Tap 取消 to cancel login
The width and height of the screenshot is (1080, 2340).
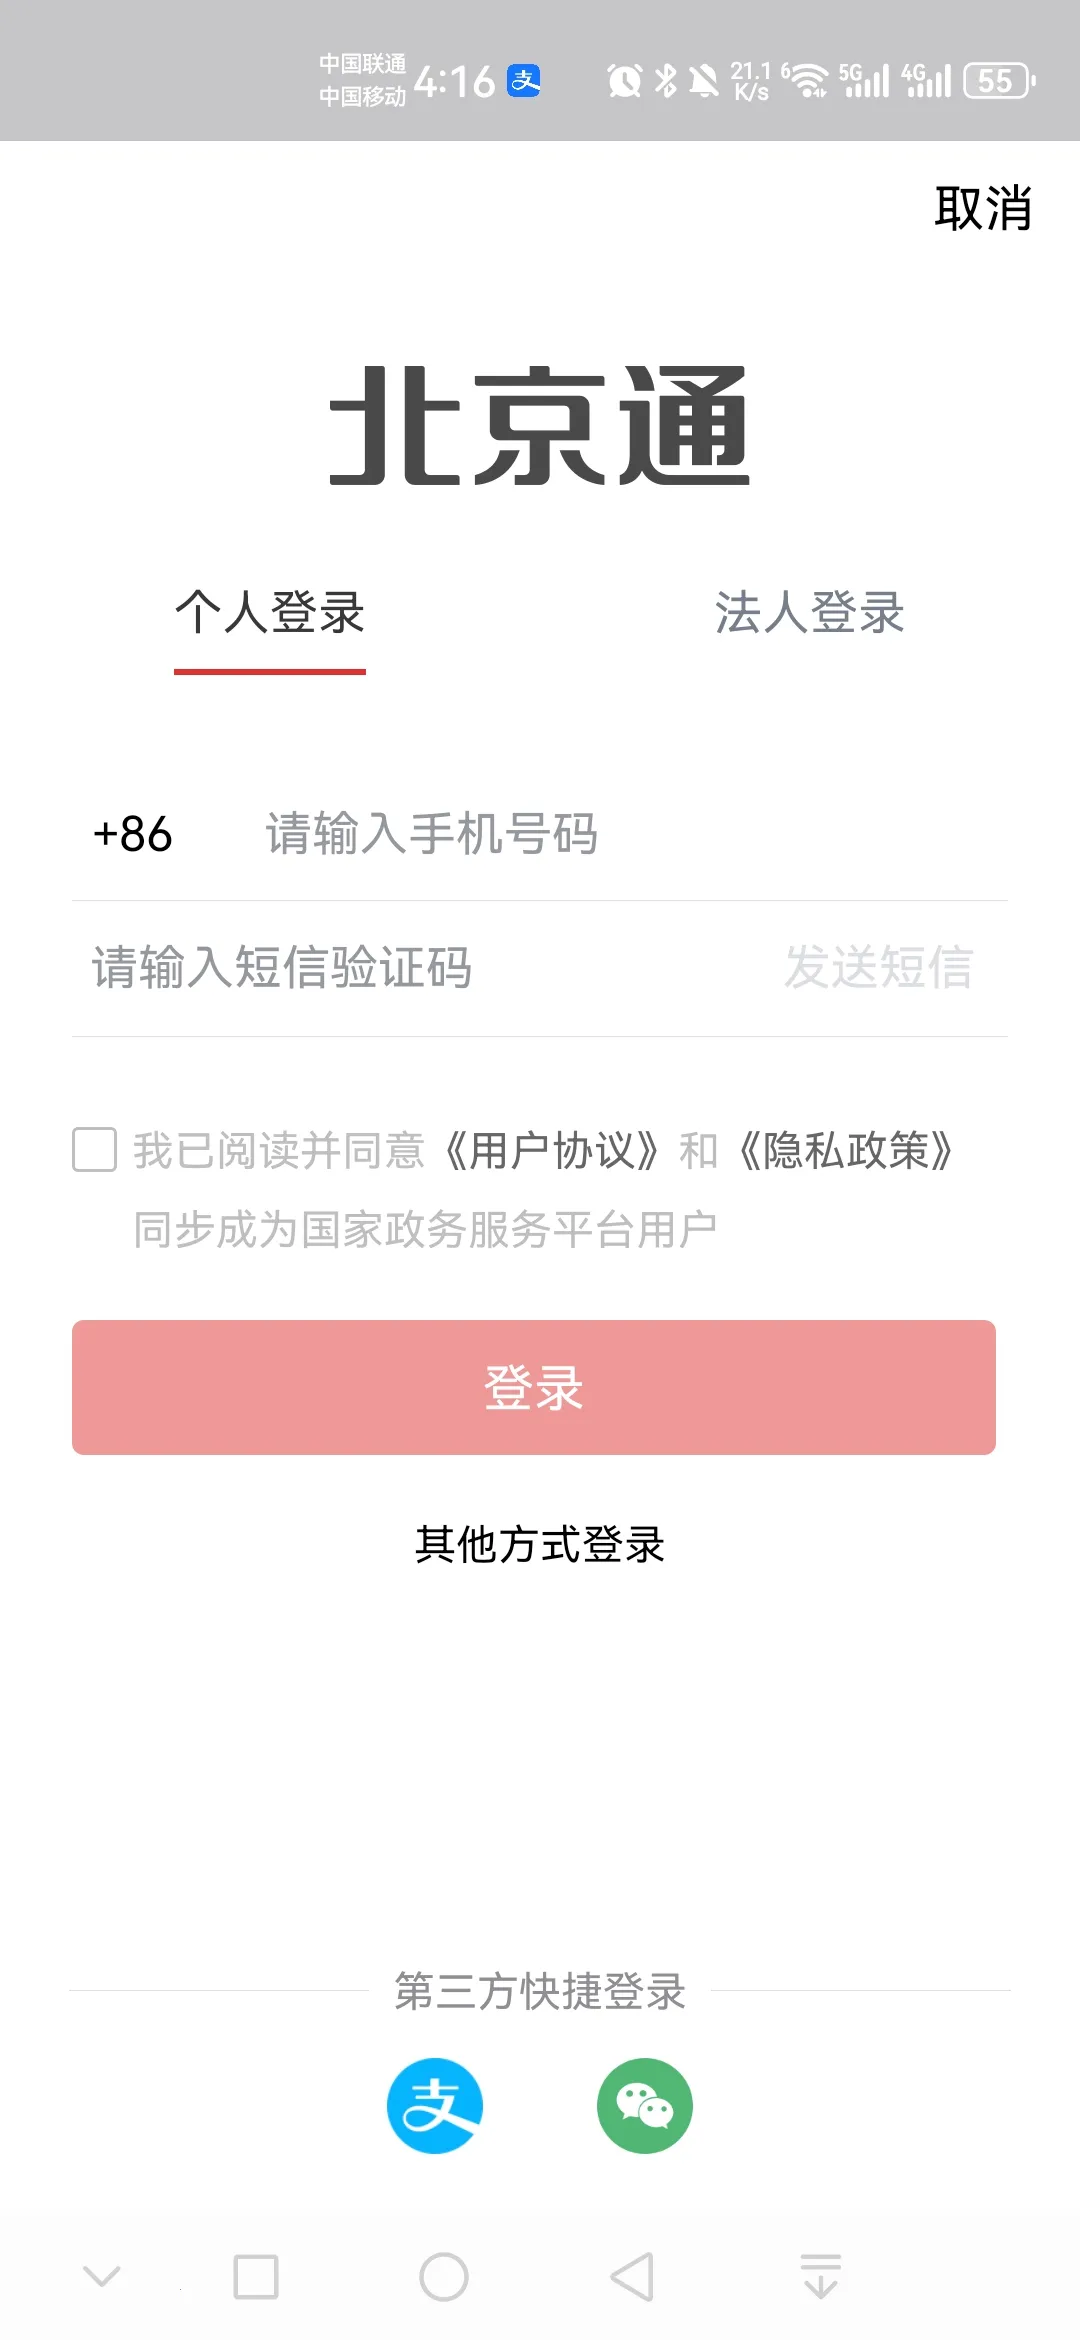[982, 208]
